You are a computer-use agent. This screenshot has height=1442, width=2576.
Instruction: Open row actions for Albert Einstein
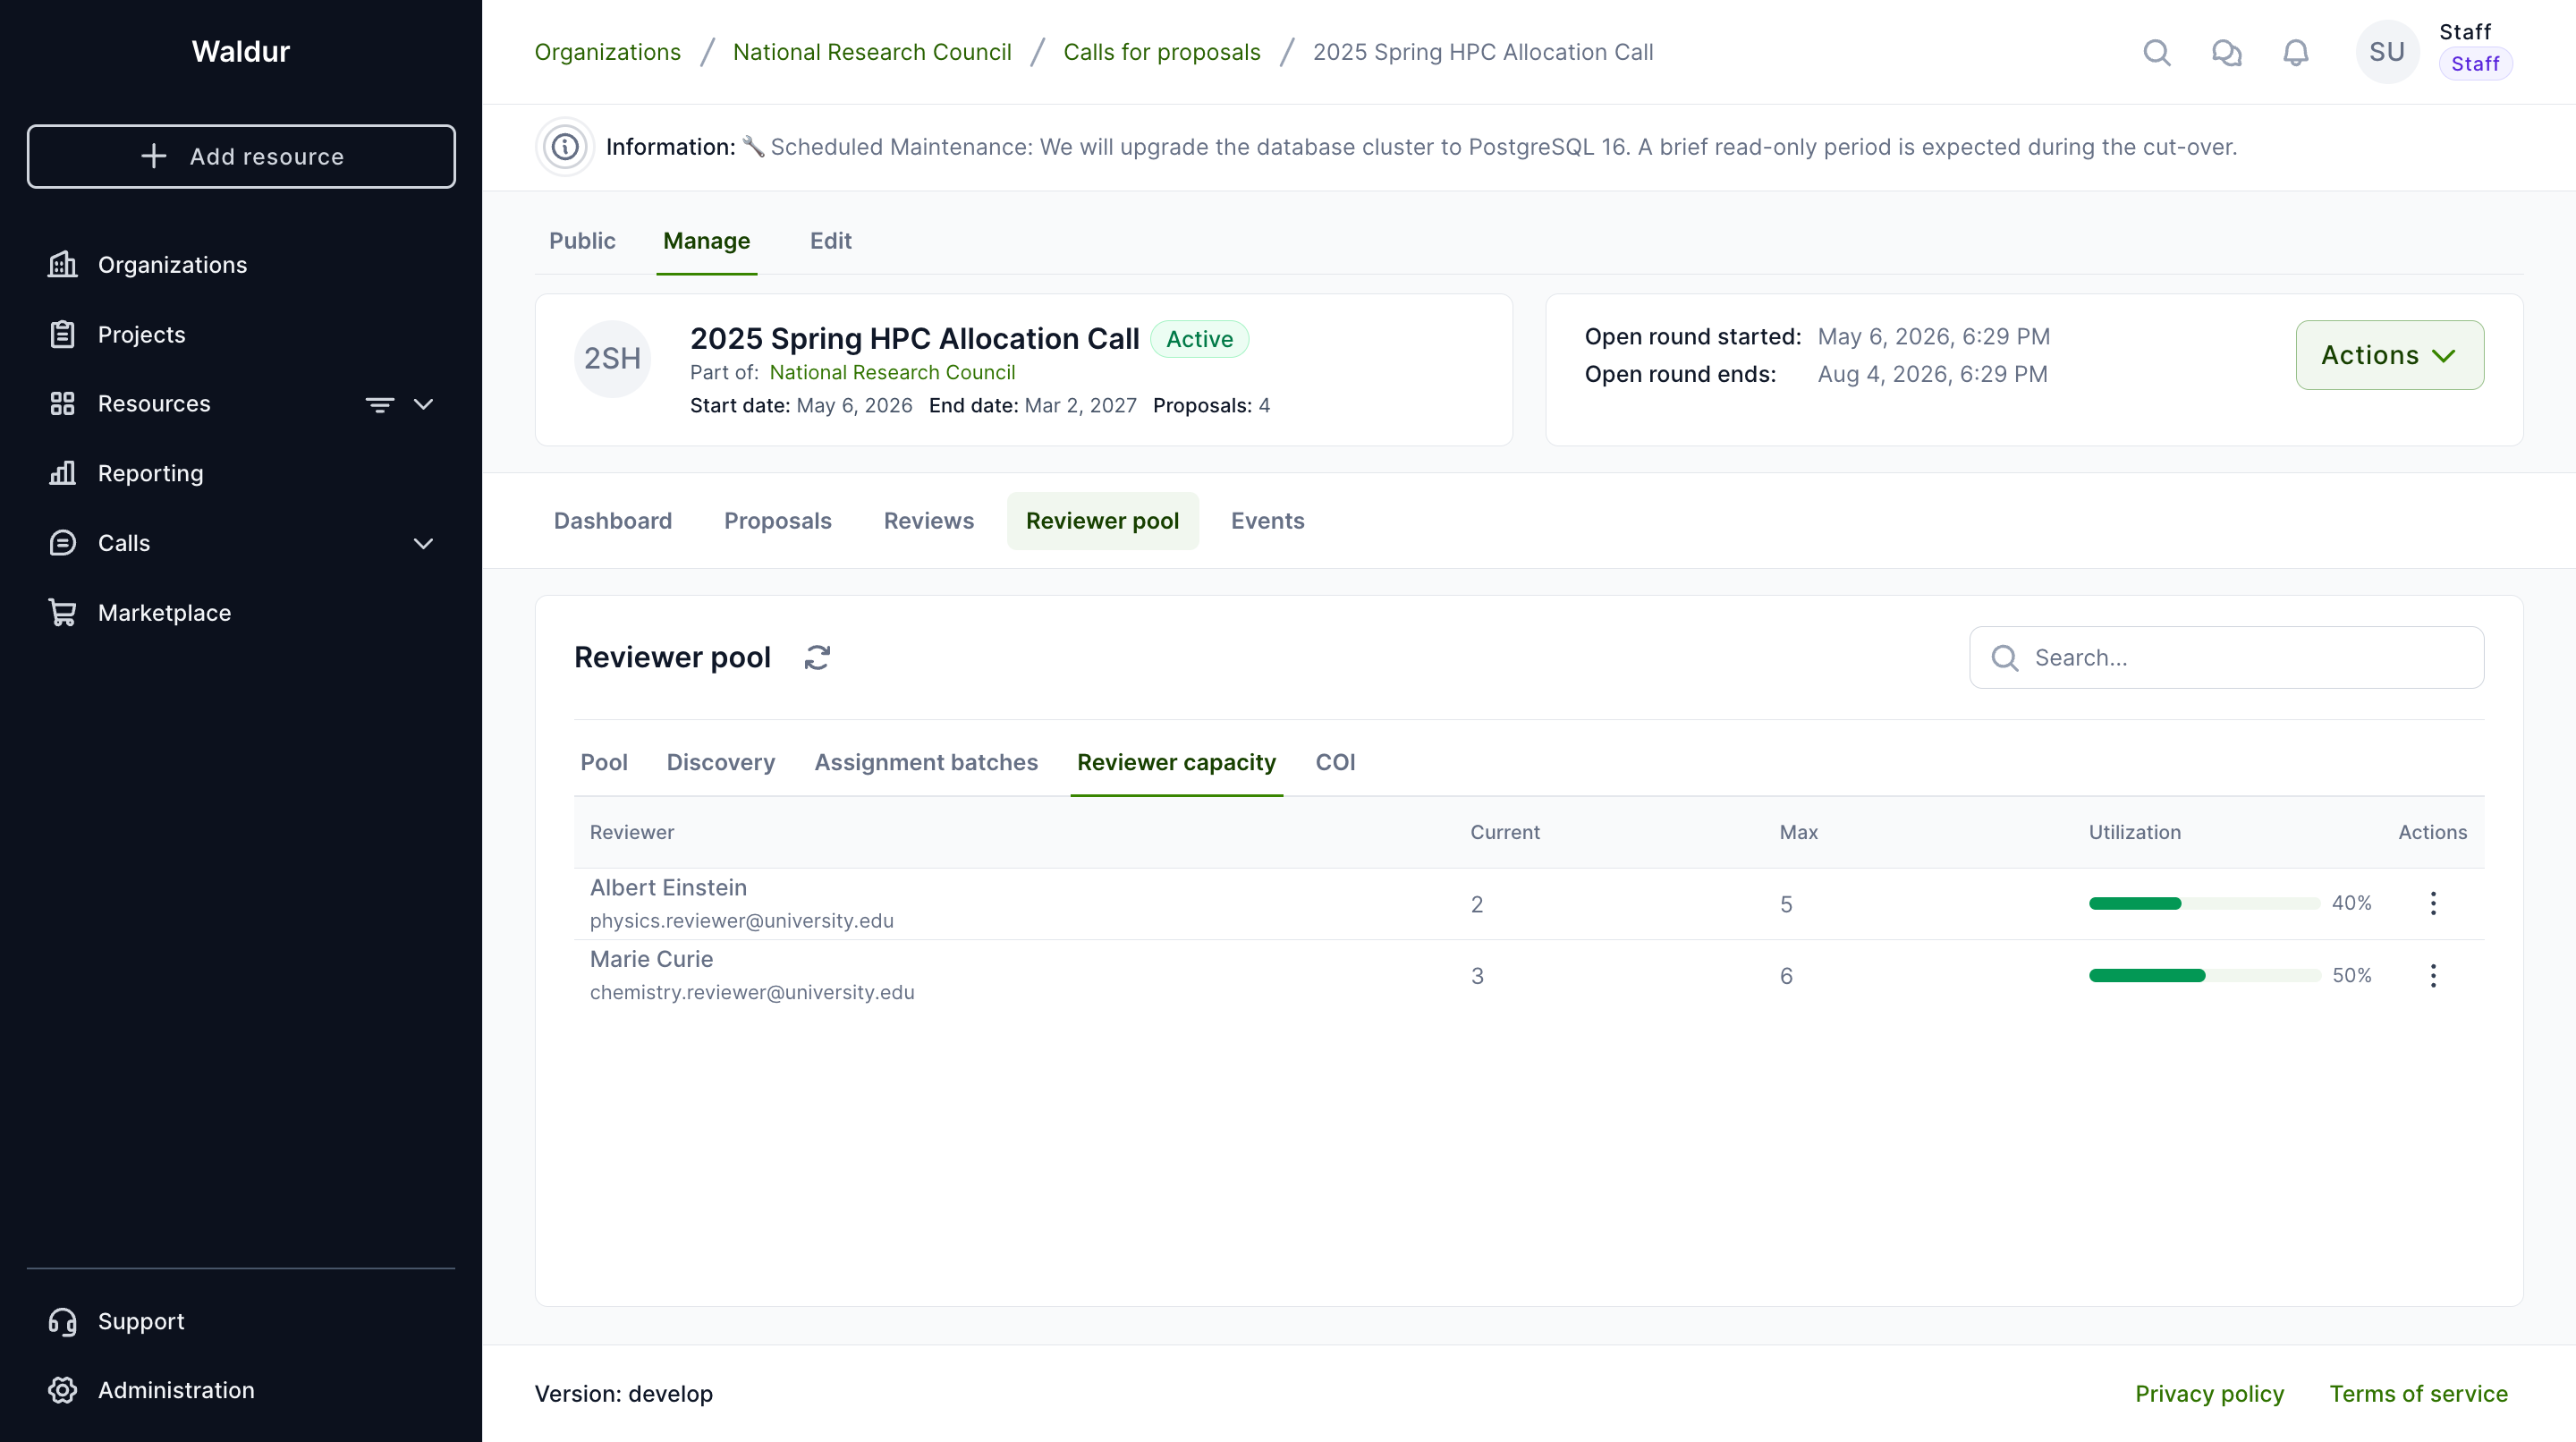(2433, 903)
